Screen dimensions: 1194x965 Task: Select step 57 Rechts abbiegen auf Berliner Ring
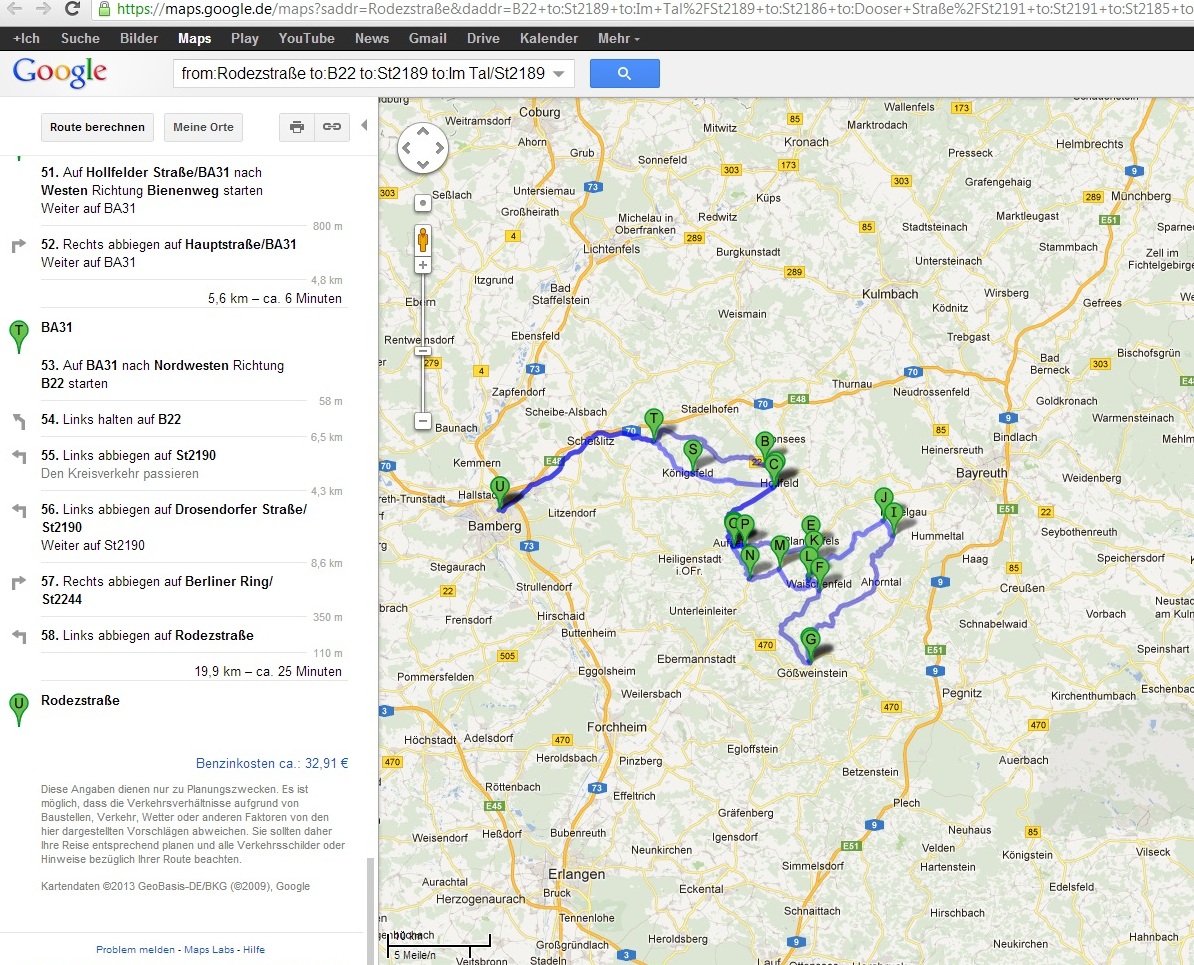click(x=157, y=590)
